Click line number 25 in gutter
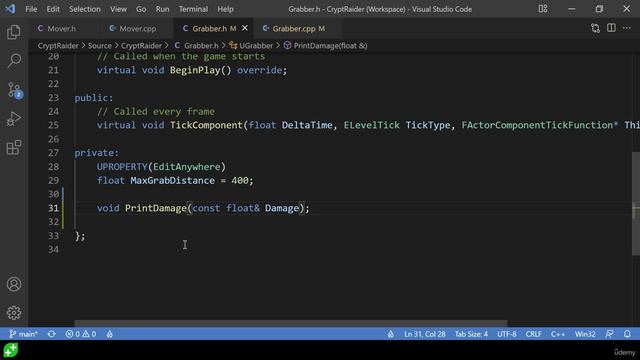 [53, 125]
